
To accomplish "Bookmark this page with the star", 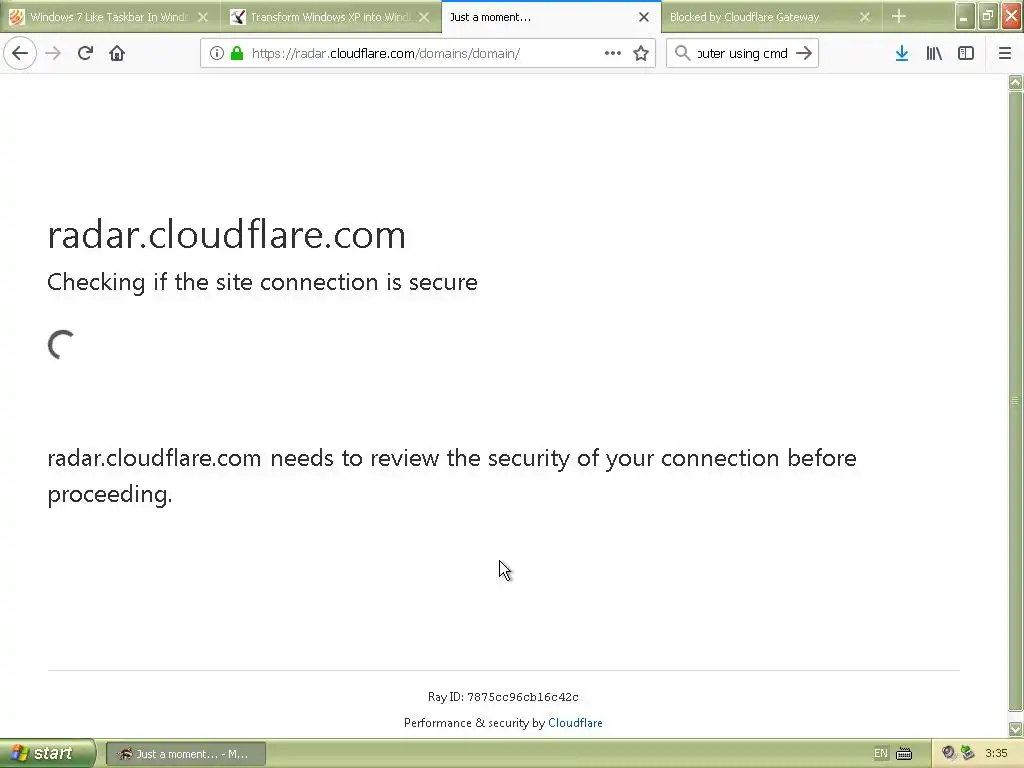I will 641,53.
